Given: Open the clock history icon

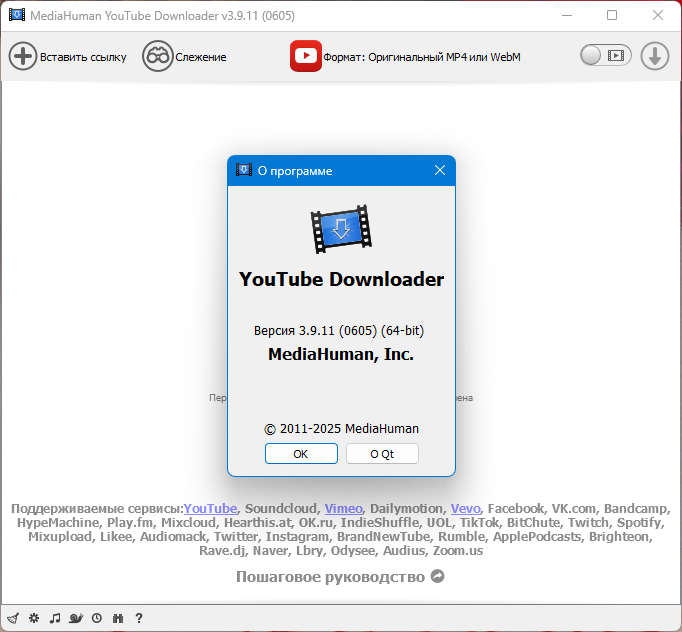Looking at the screenshot, I should pos(97,618).
